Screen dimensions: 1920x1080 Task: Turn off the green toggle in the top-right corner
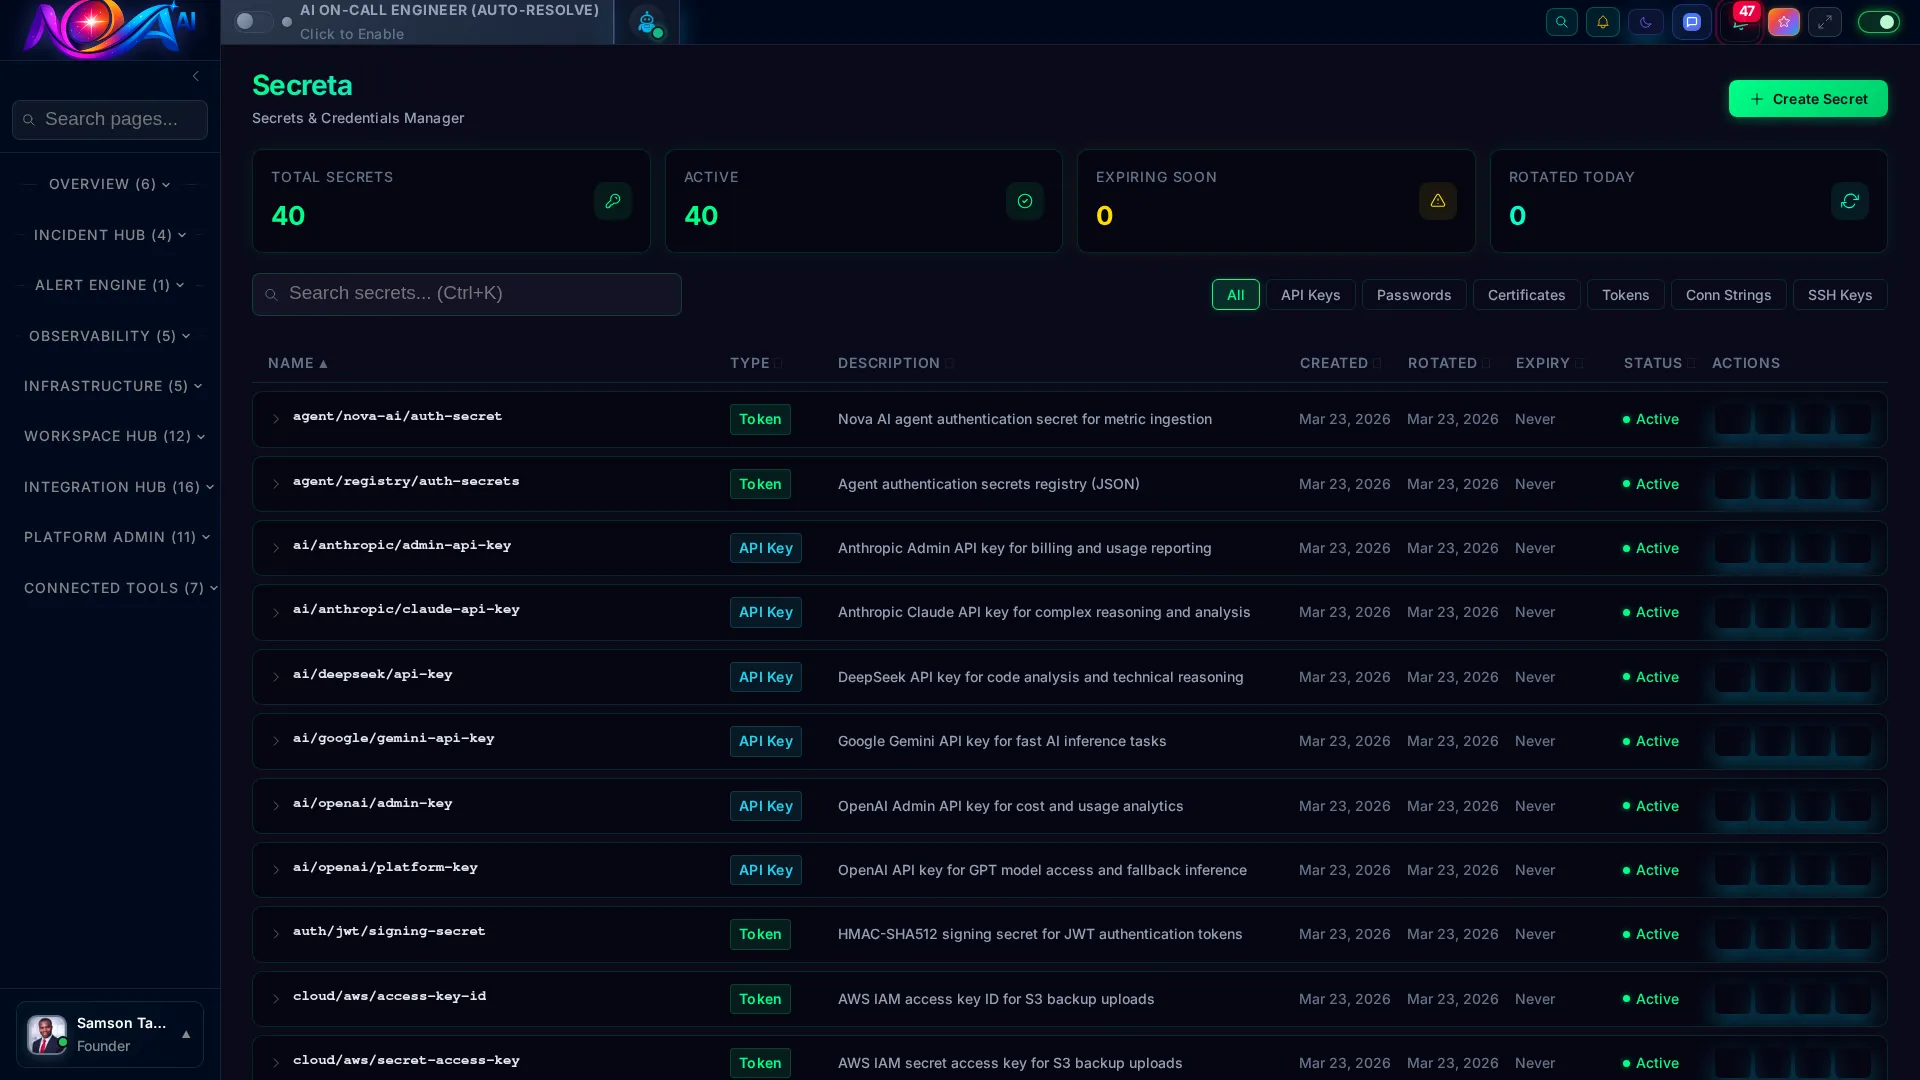coord(1878,21)
